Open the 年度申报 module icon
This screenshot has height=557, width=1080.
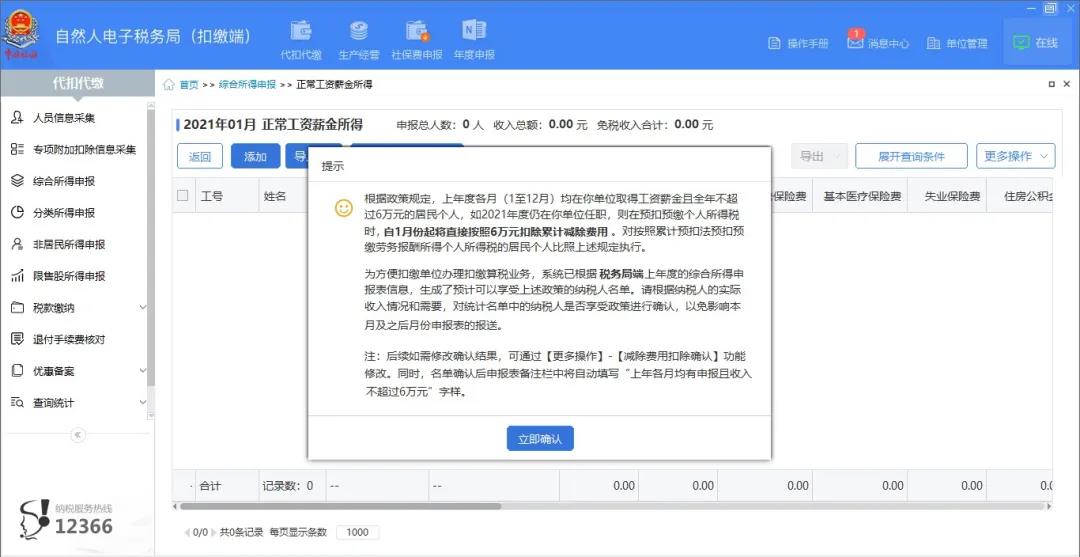point(474,40)
